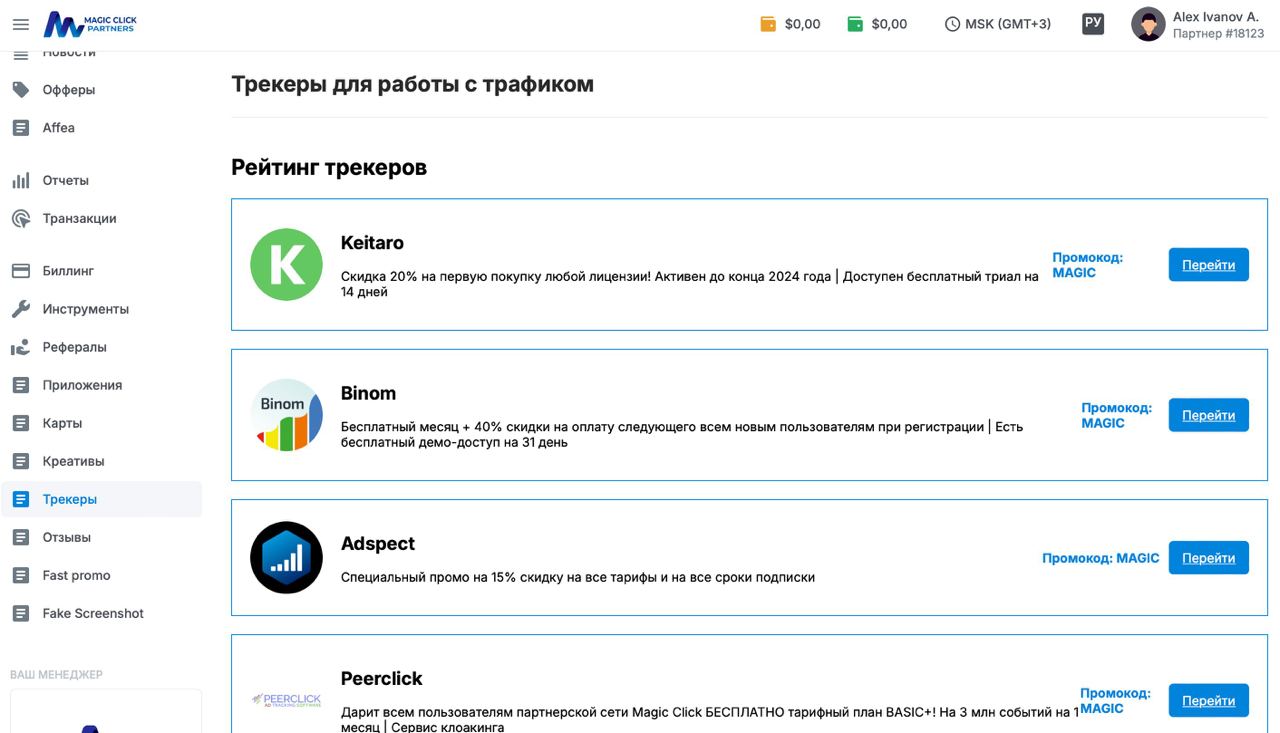
Task: Click the clock timezone icon
Action: tap(952, 24)
